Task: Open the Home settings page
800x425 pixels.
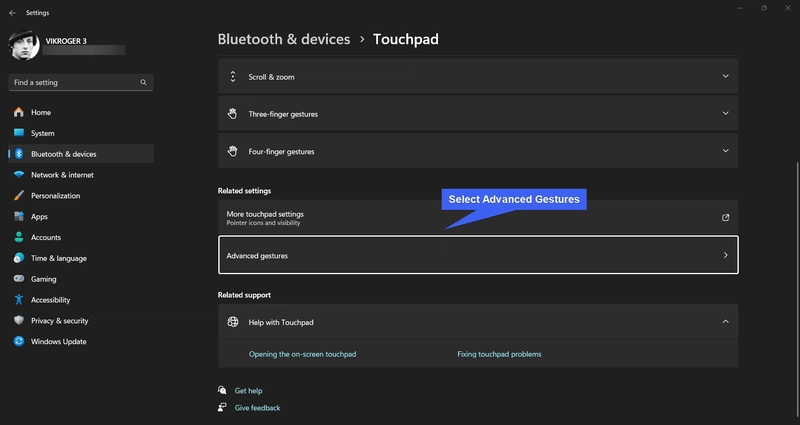Action: (40, 112)
